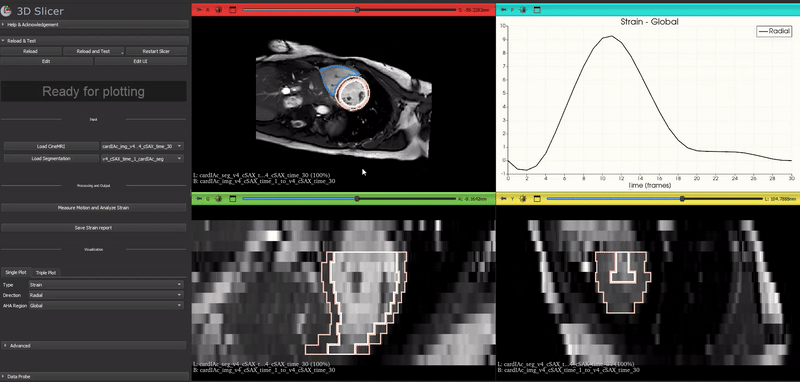Open the AHA Region dropdown set to Global

point(106,305)
